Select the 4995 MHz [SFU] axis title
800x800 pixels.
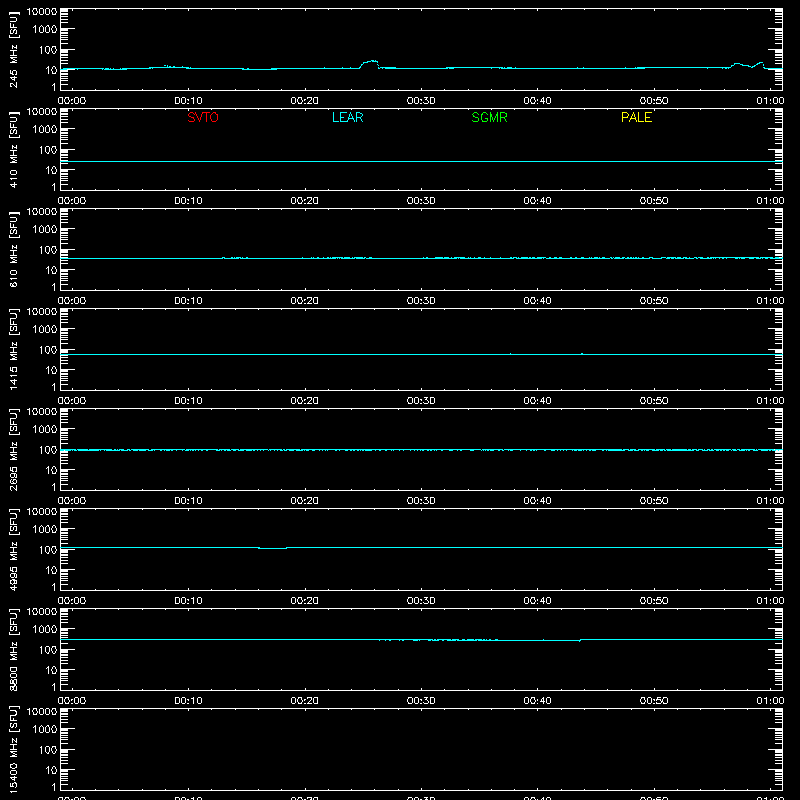pyautogui.click(x=13, y=549)
